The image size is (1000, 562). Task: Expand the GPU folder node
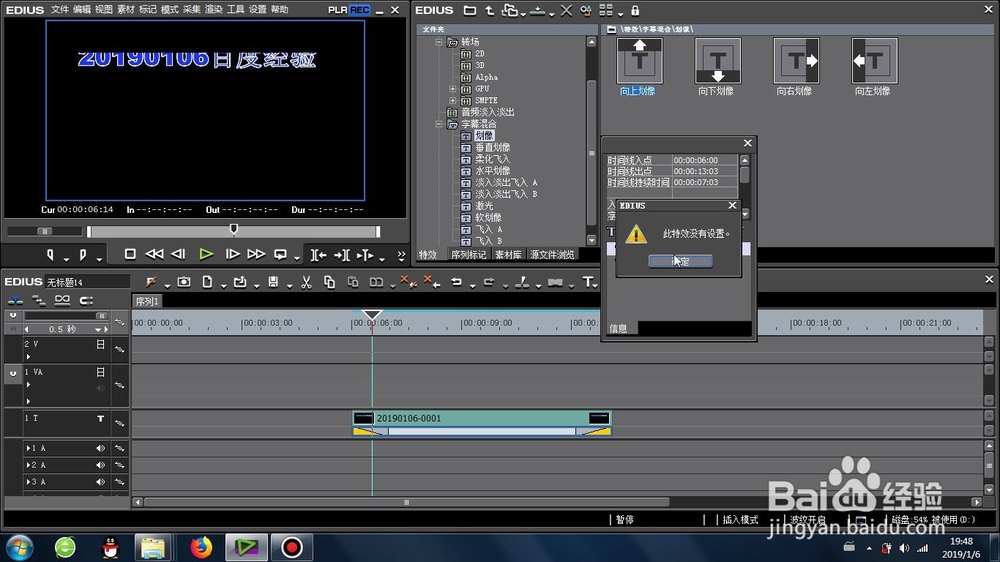coord(453,89)
